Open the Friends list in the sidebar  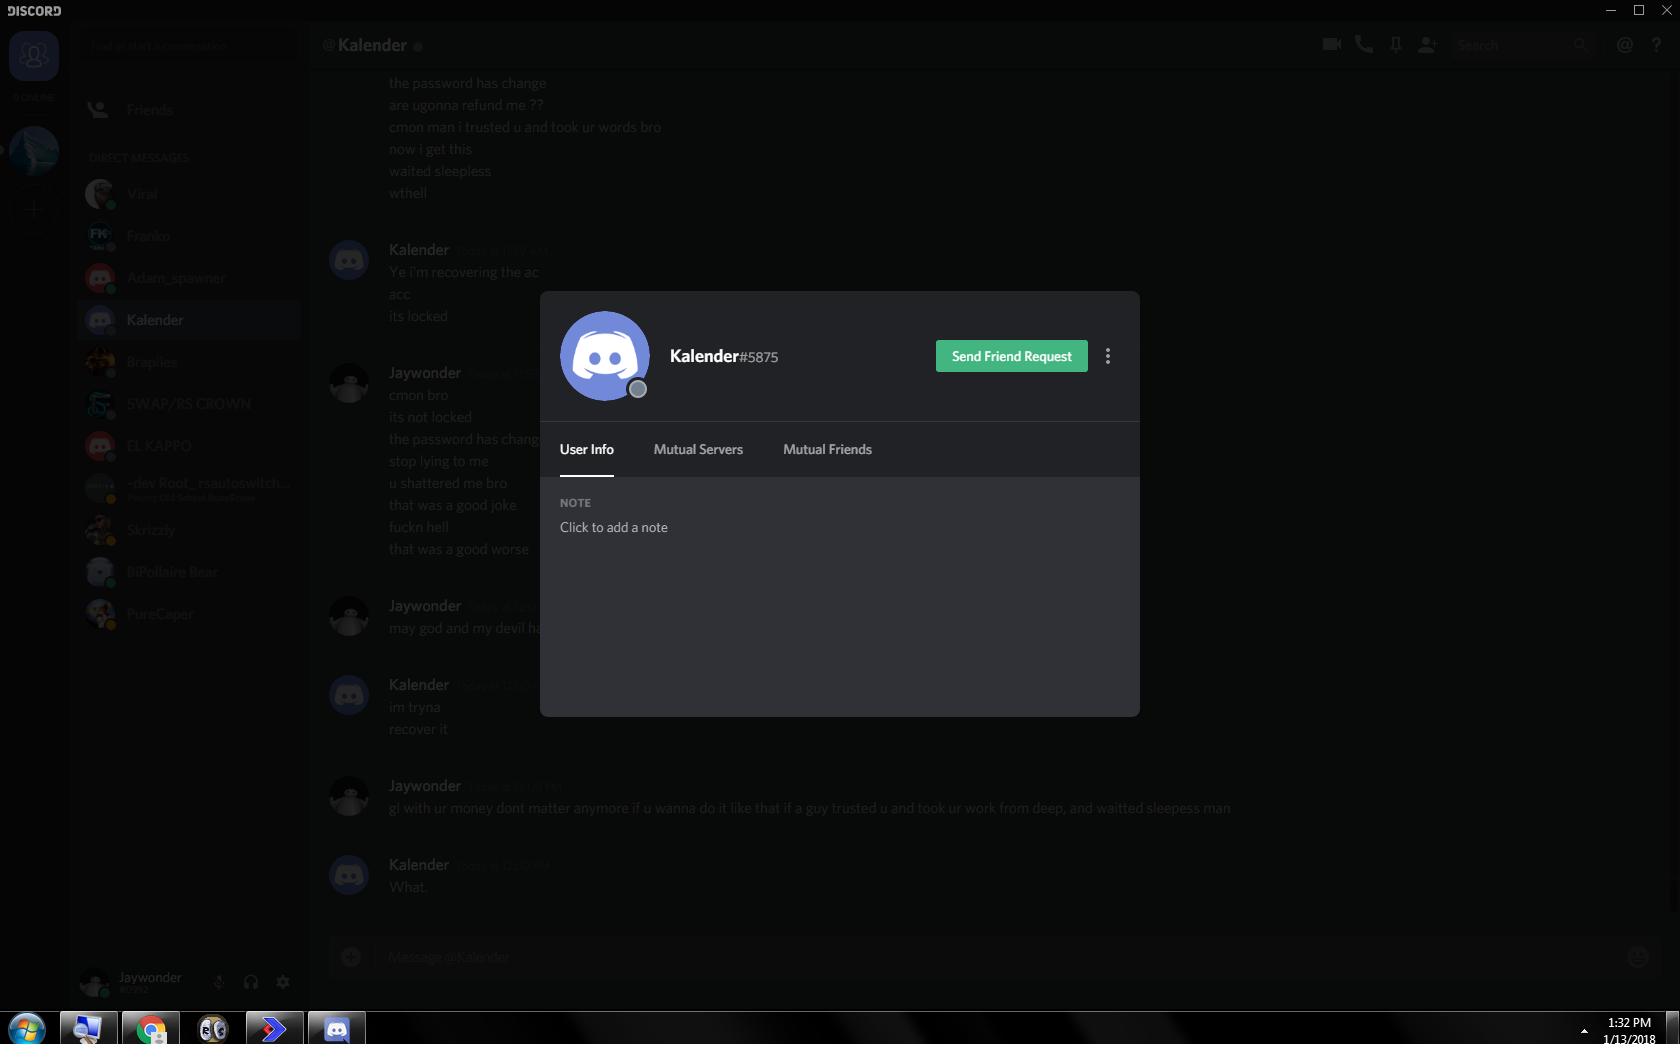(x=189, y=110)
